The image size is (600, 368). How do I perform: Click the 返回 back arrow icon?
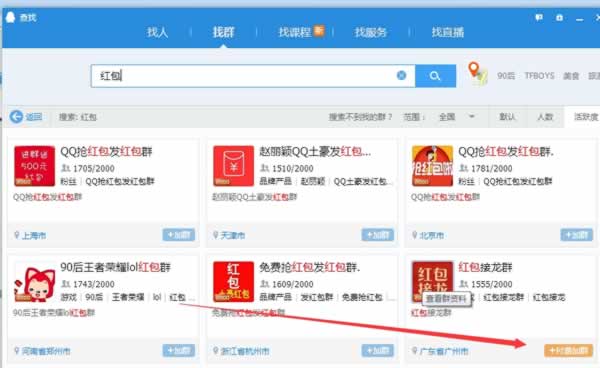pyautogui.click(x=16, y=117)
